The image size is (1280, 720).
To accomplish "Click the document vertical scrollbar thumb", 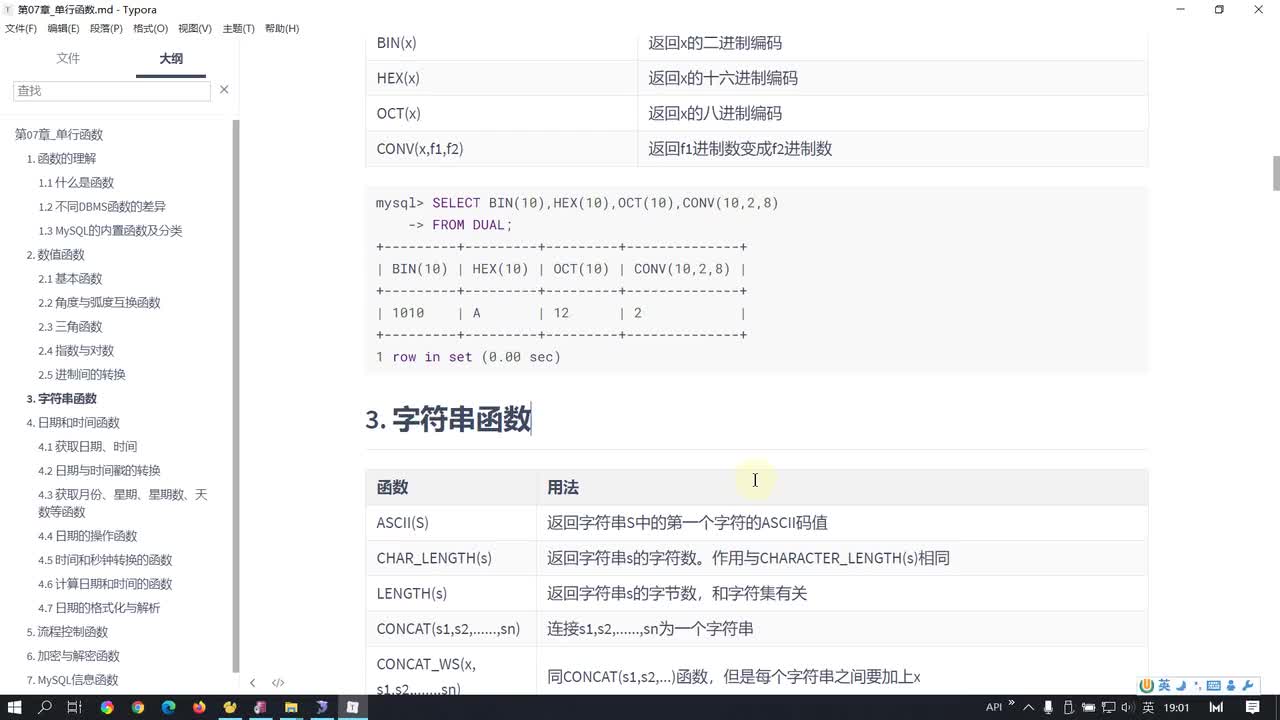I will point(1276,173).
